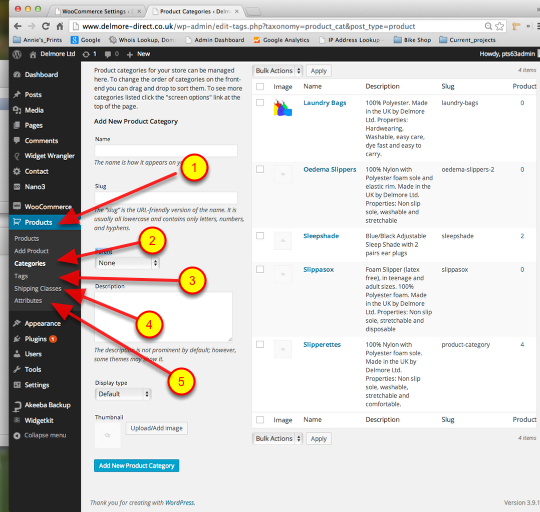The image size is (540, 512).
Task: Click the category Name input field
Action: tap(166, 150)
